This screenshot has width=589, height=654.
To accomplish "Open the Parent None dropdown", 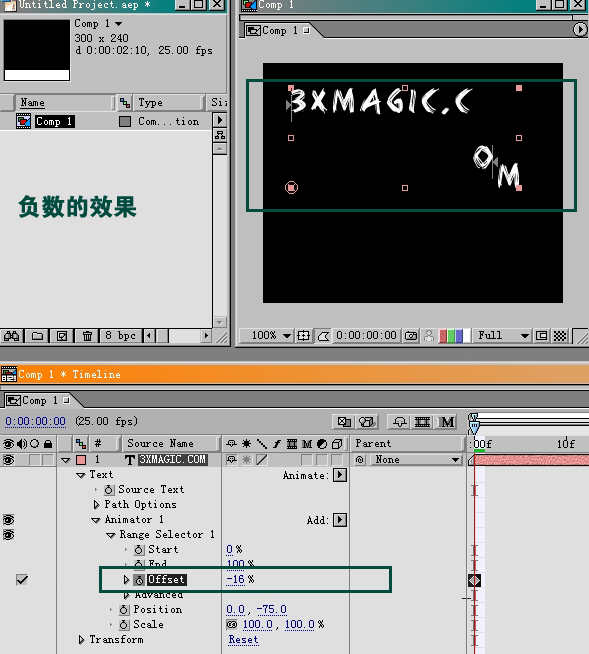I will coord(415,460).
